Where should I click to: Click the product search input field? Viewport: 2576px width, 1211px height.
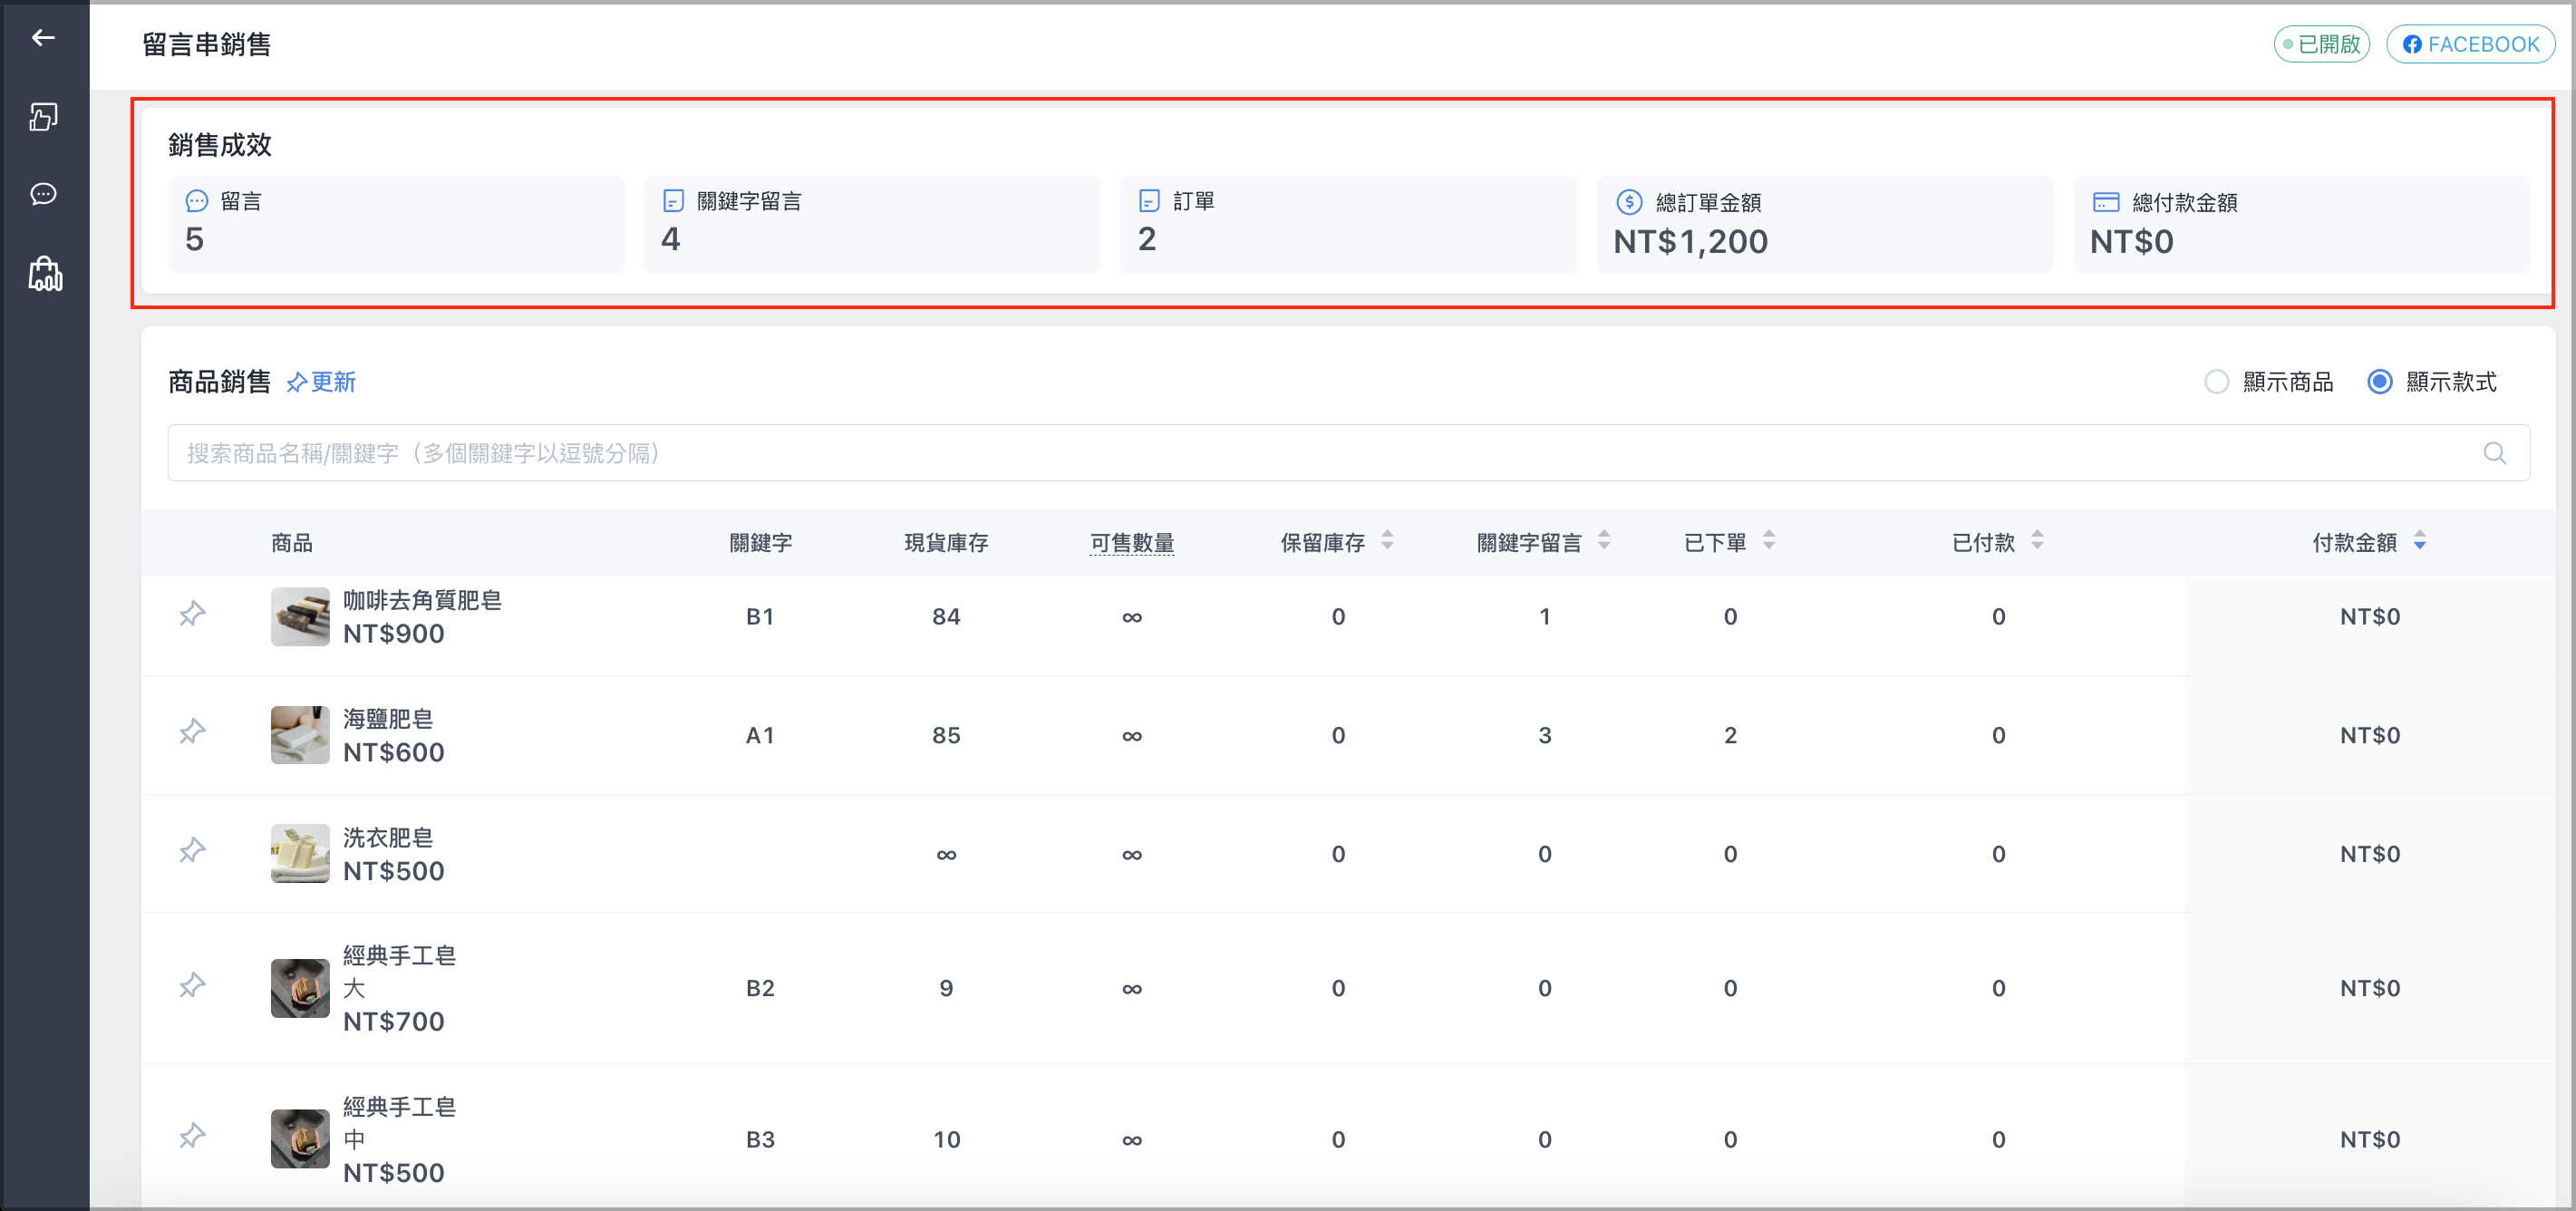click(1348, 453)
